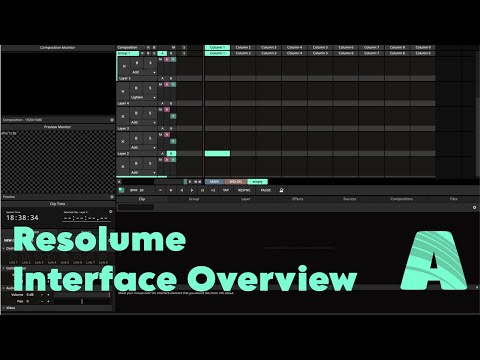Eject Layer 4 content with X
This screenshot has width=480, height=360.
[x=123, y=91]
